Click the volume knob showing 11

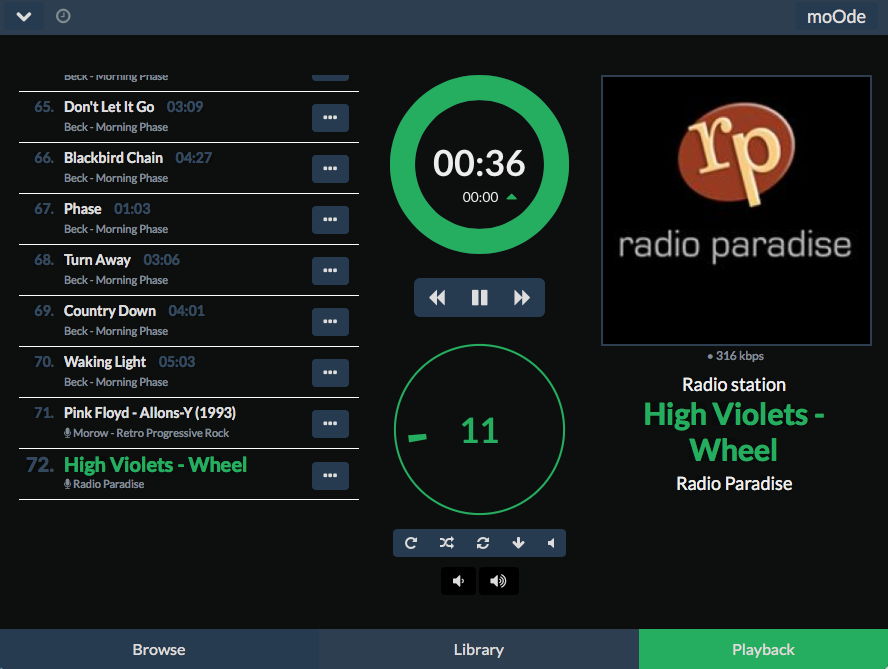point(479,429)
